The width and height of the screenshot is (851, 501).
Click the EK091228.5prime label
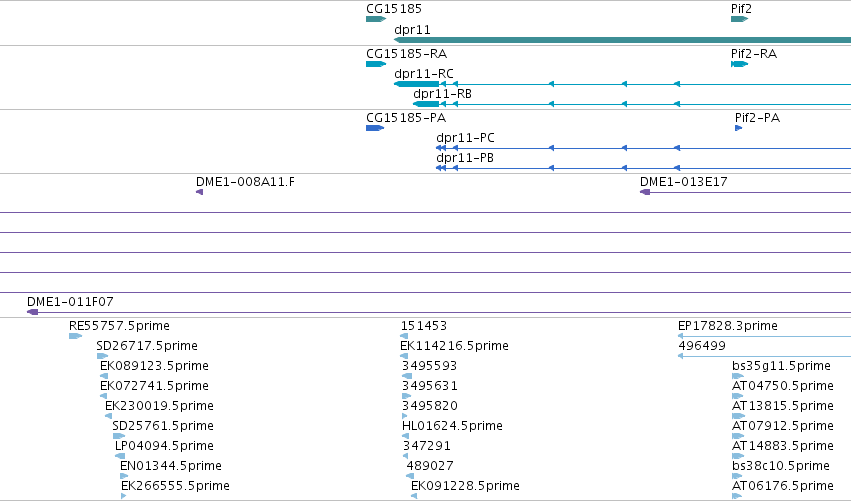[x=465, y=486]
